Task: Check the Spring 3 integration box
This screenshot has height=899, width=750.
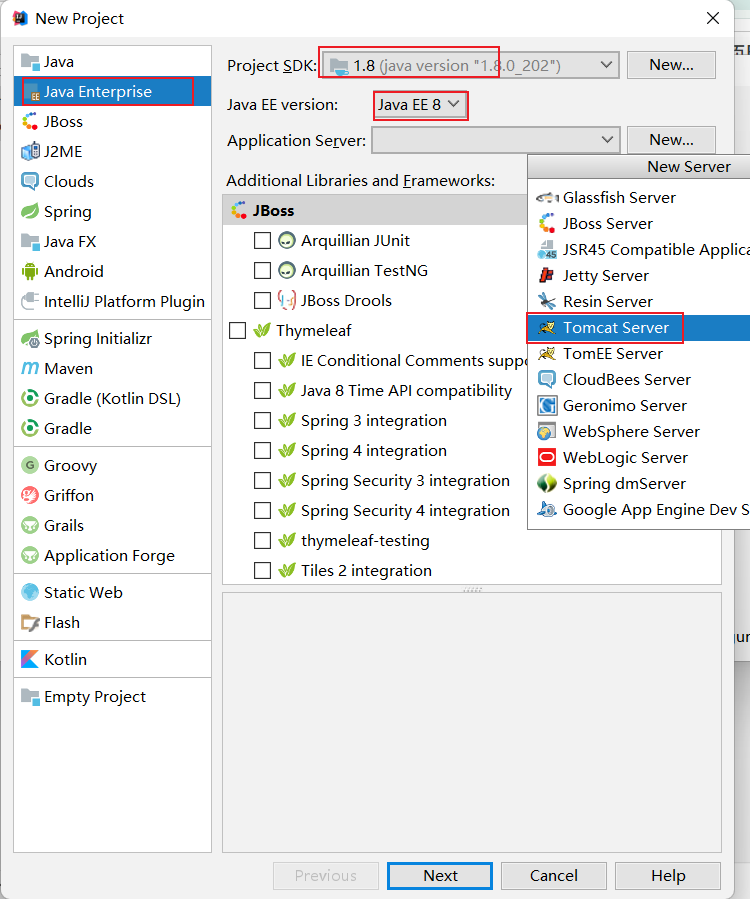Action: (262, 420)
